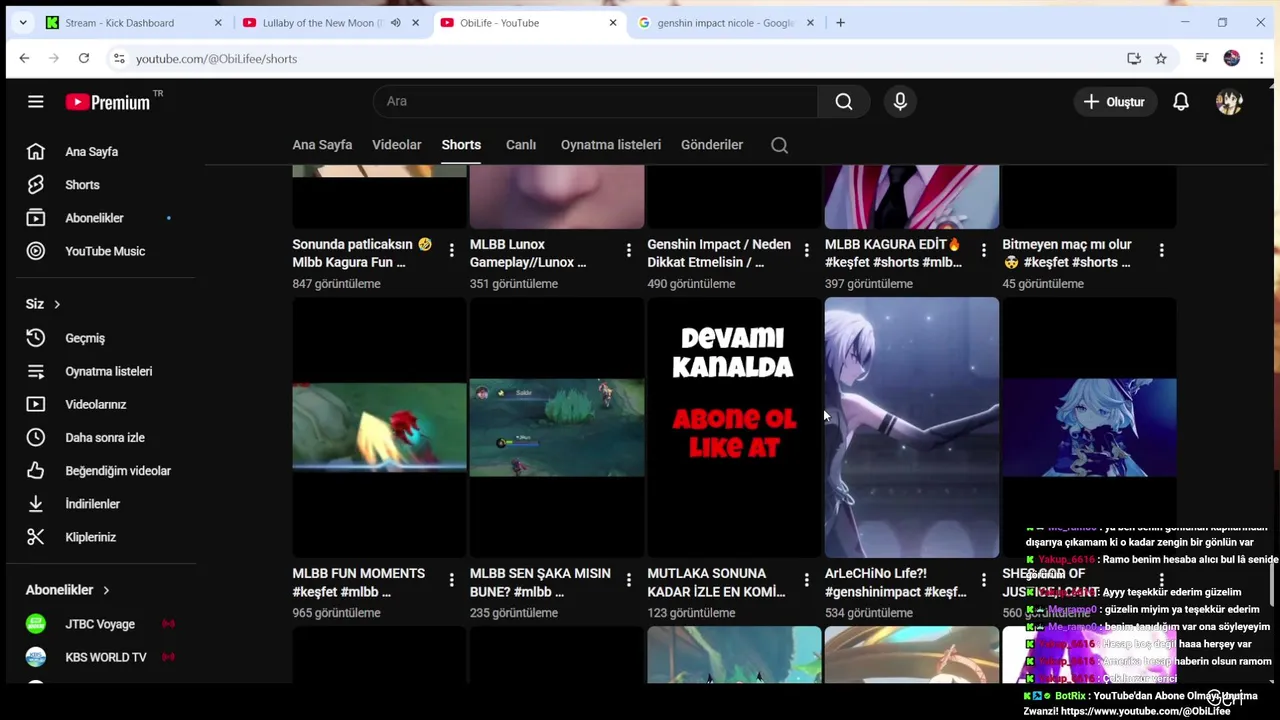Expand the Siz section

43,304
